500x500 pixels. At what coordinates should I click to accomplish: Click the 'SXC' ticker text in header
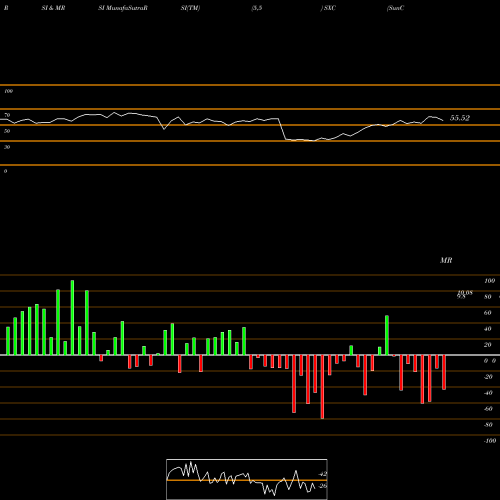pyautogui.click(x=329, y=8)
